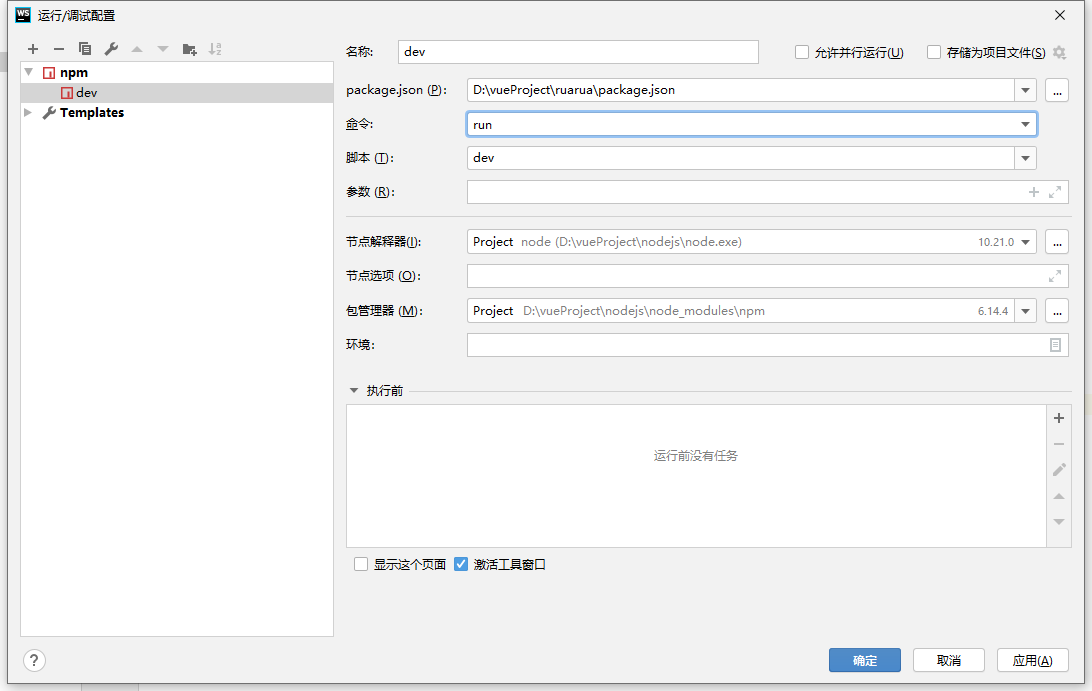The image size is (1092, 691).
Task: Enable 允许并行运行 checkbox
Action: [x=802, y=52]
